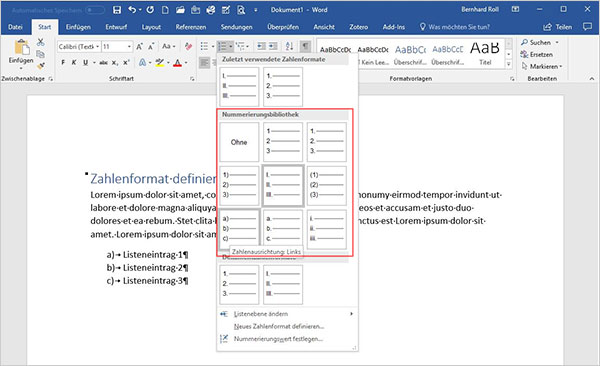Open the Markieren dropdown
Screen dimensions: 600x366
tap(542, 66)
